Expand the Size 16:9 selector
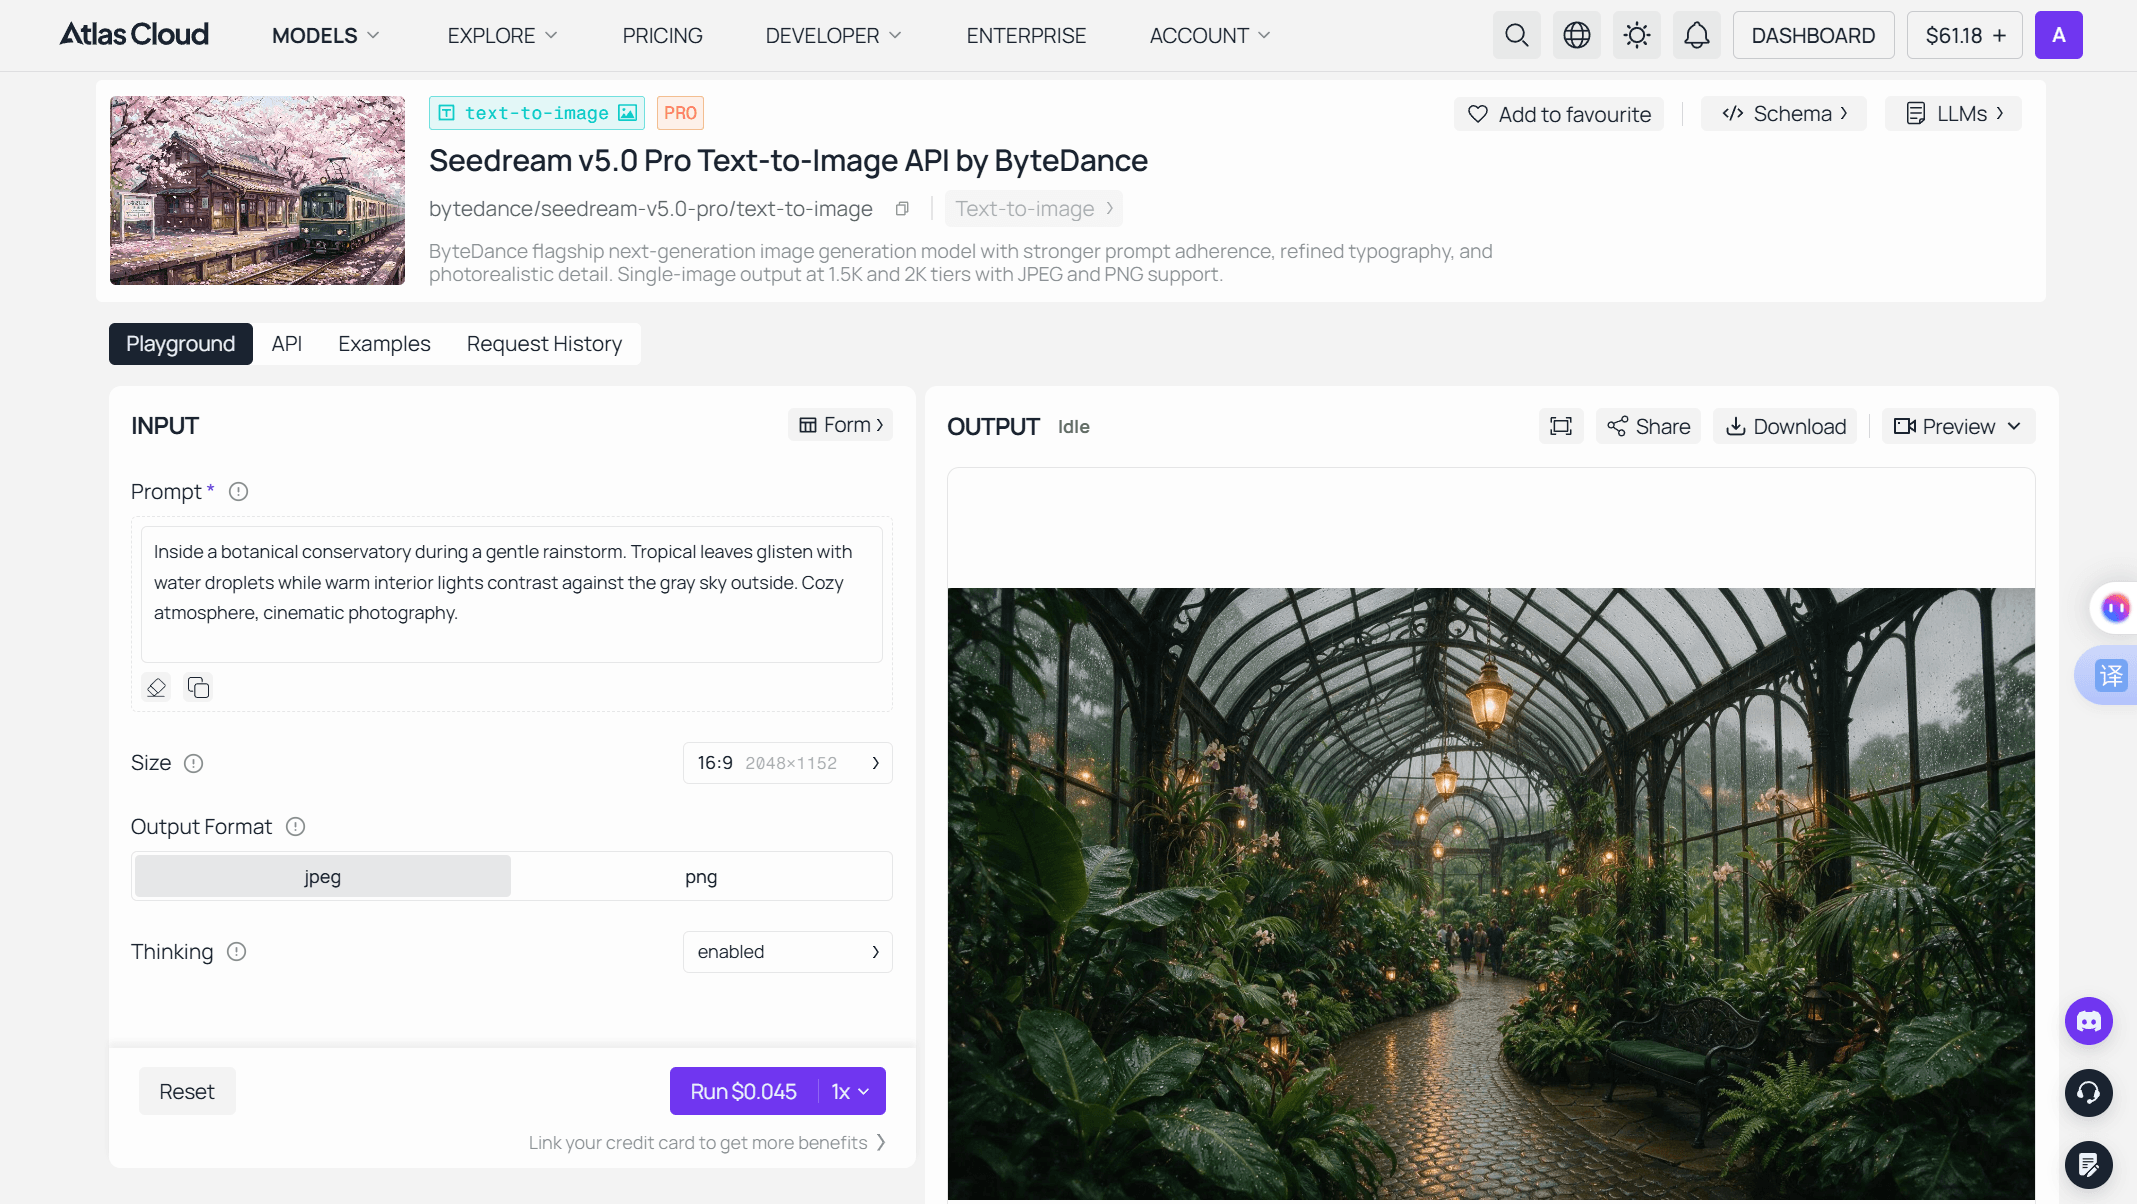The image size is (2137, 1204). [787, 763]
